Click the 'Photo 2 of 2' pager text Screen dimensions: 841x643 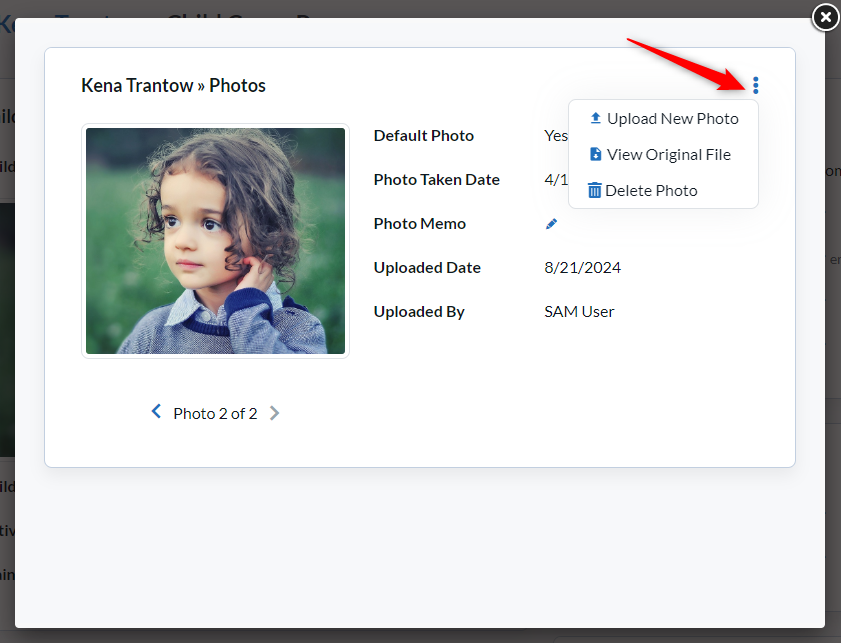pos(215,413)
